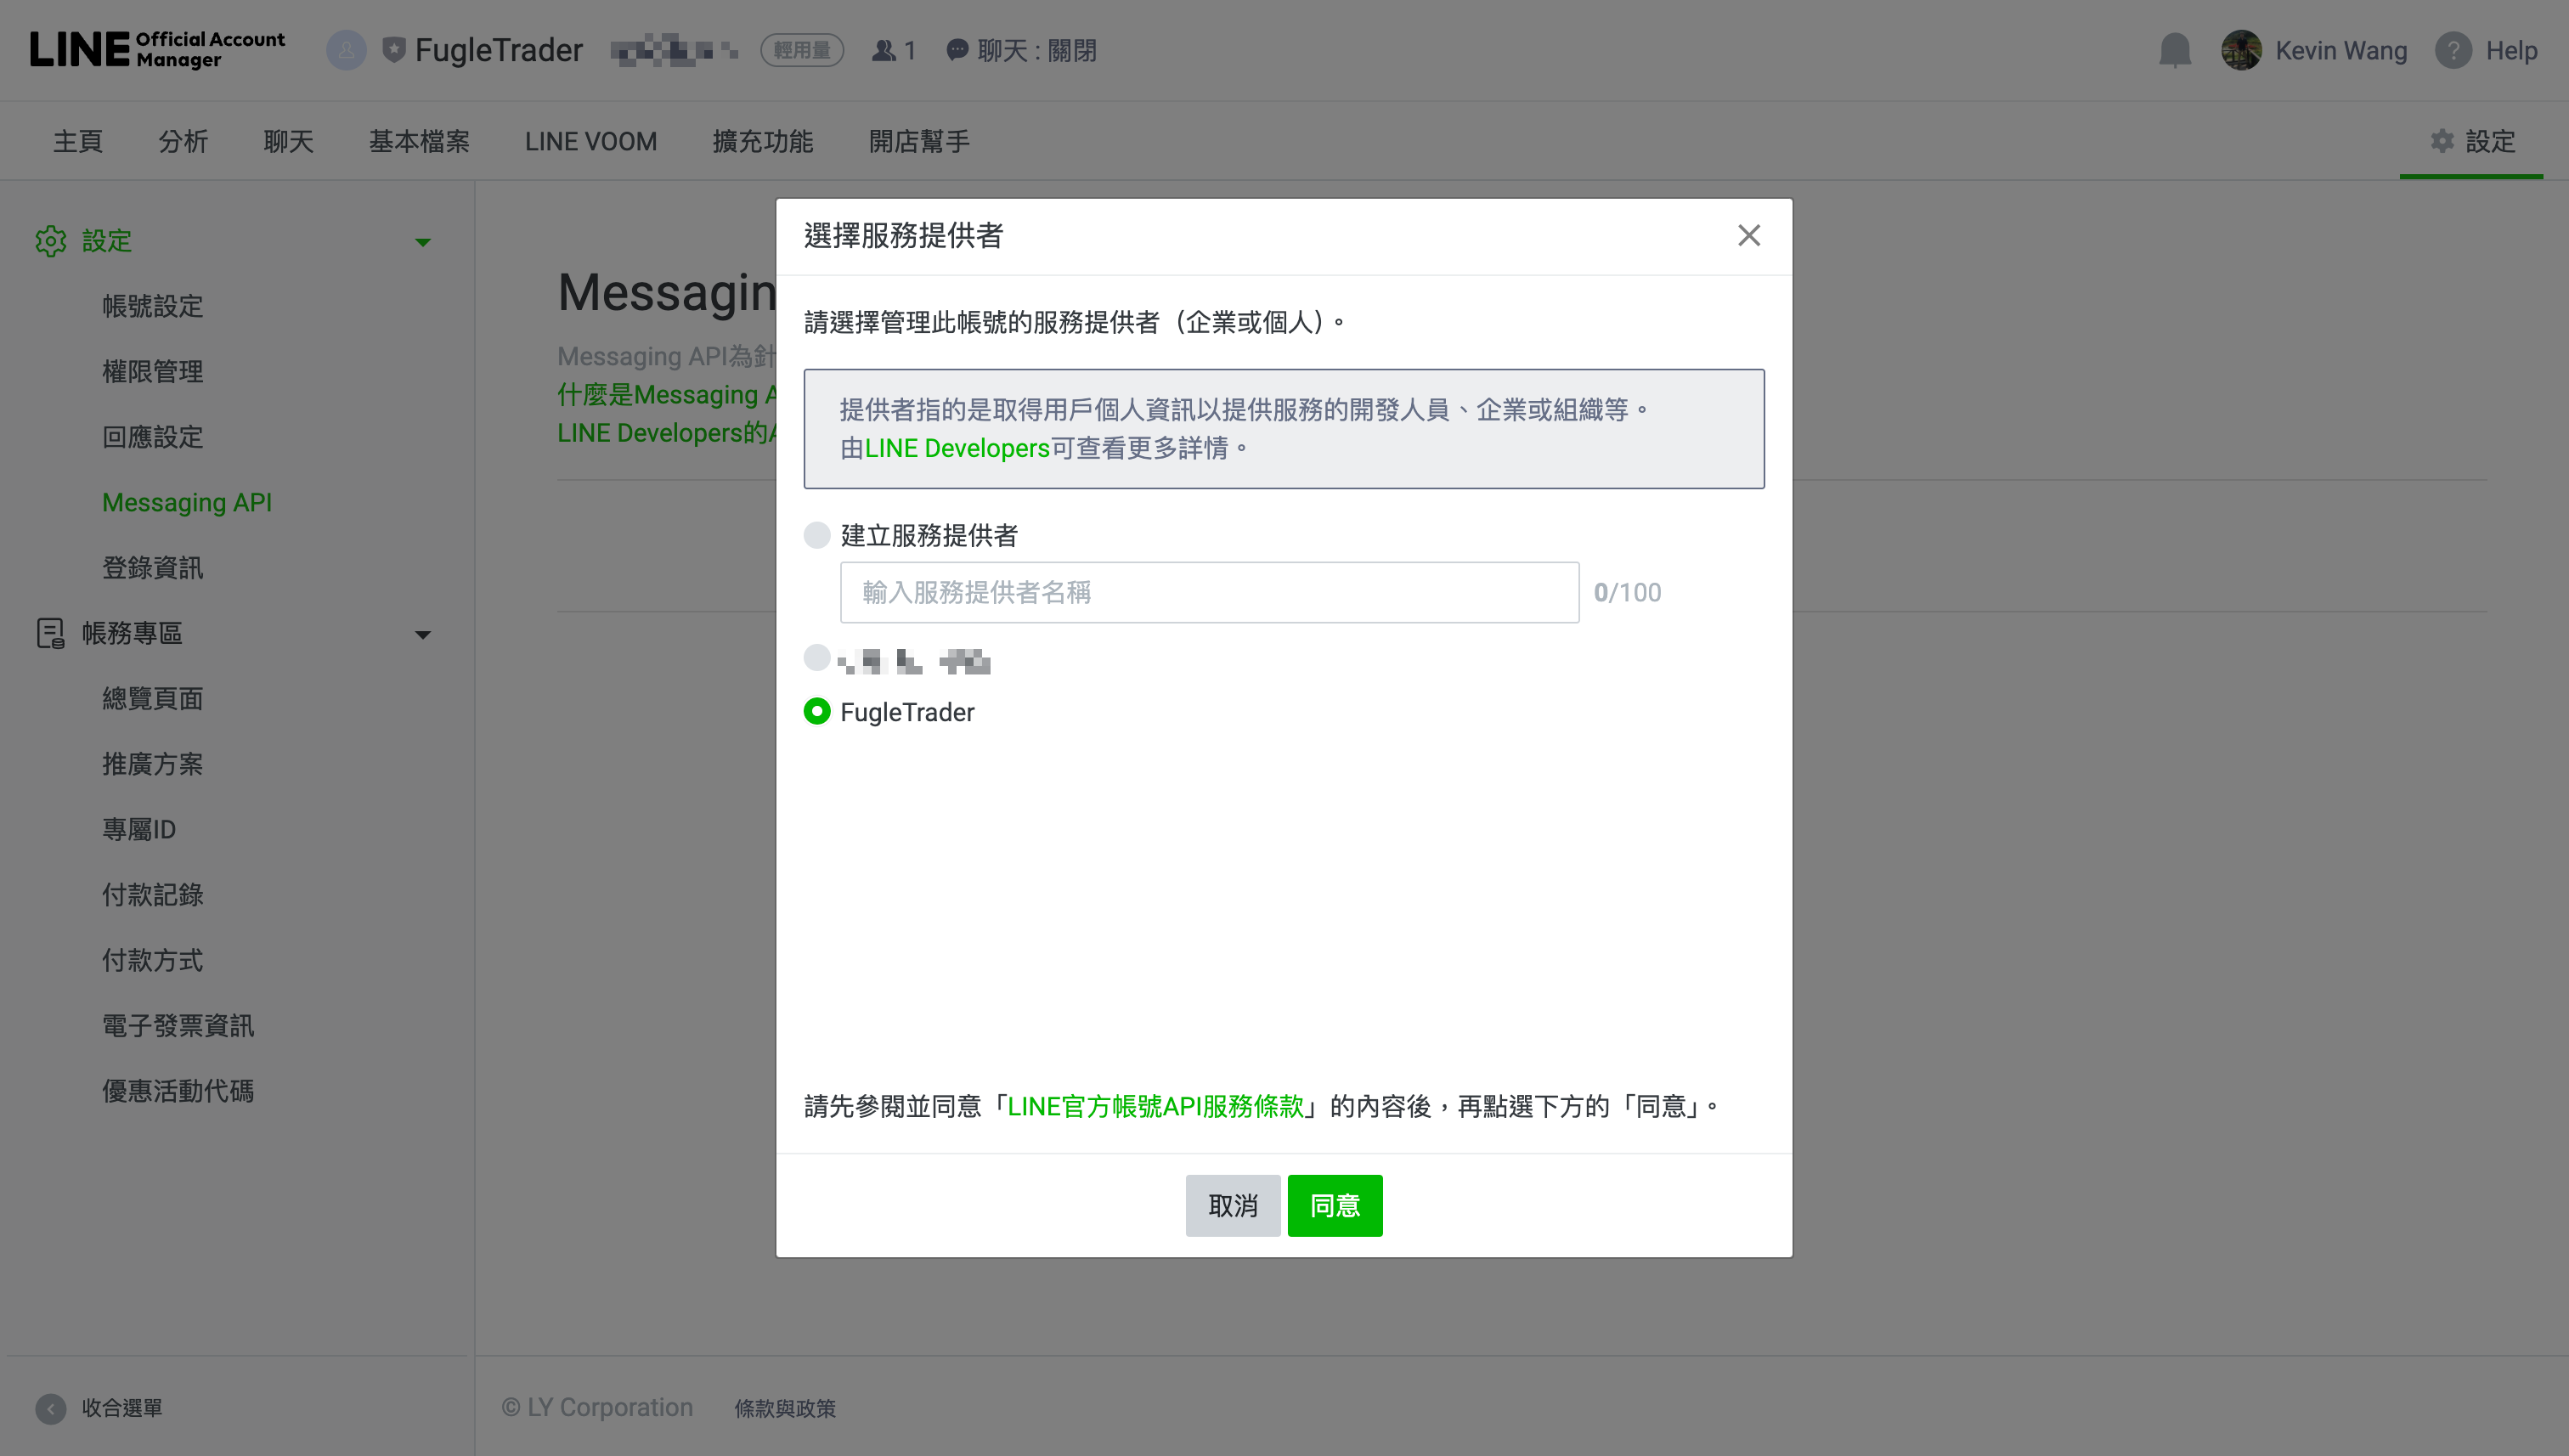Click the FugleTrader account avatar icon
The image size is (2569, 1456).
346,50
